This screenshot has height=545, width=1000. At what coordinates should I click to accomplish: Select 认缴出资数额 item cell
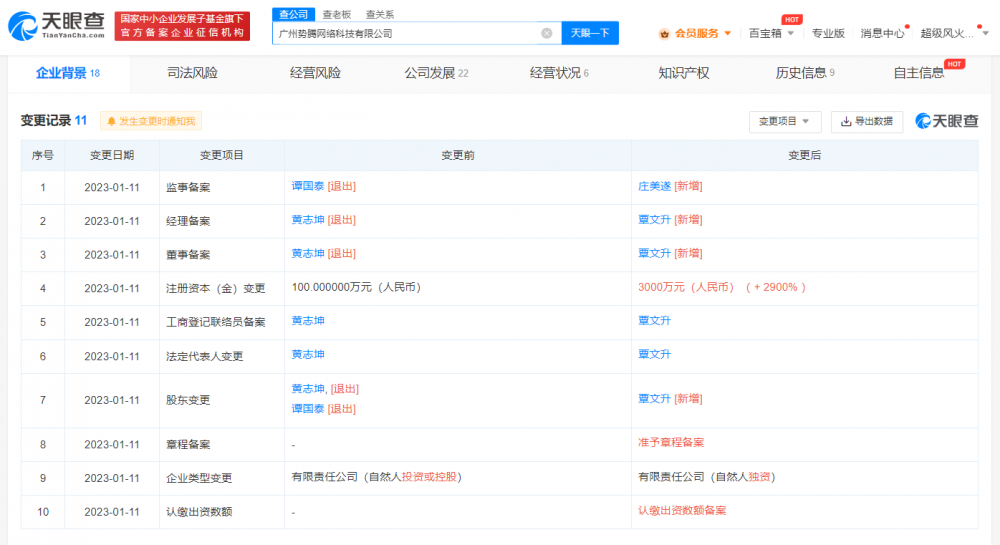[199, 512]
